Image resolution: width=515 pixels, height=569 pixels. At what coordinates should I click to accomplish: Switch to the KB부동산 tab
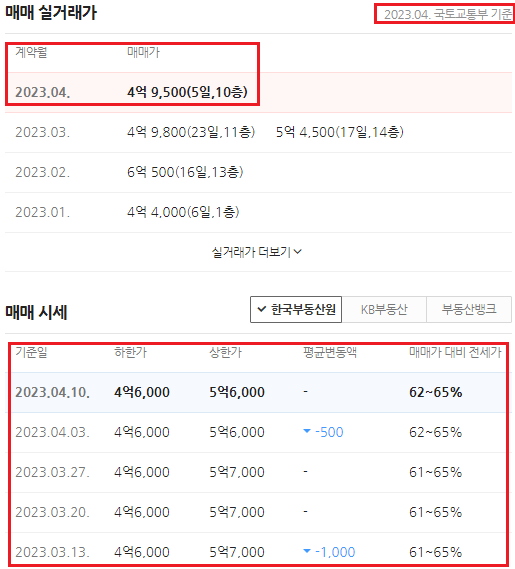point(384,310)
